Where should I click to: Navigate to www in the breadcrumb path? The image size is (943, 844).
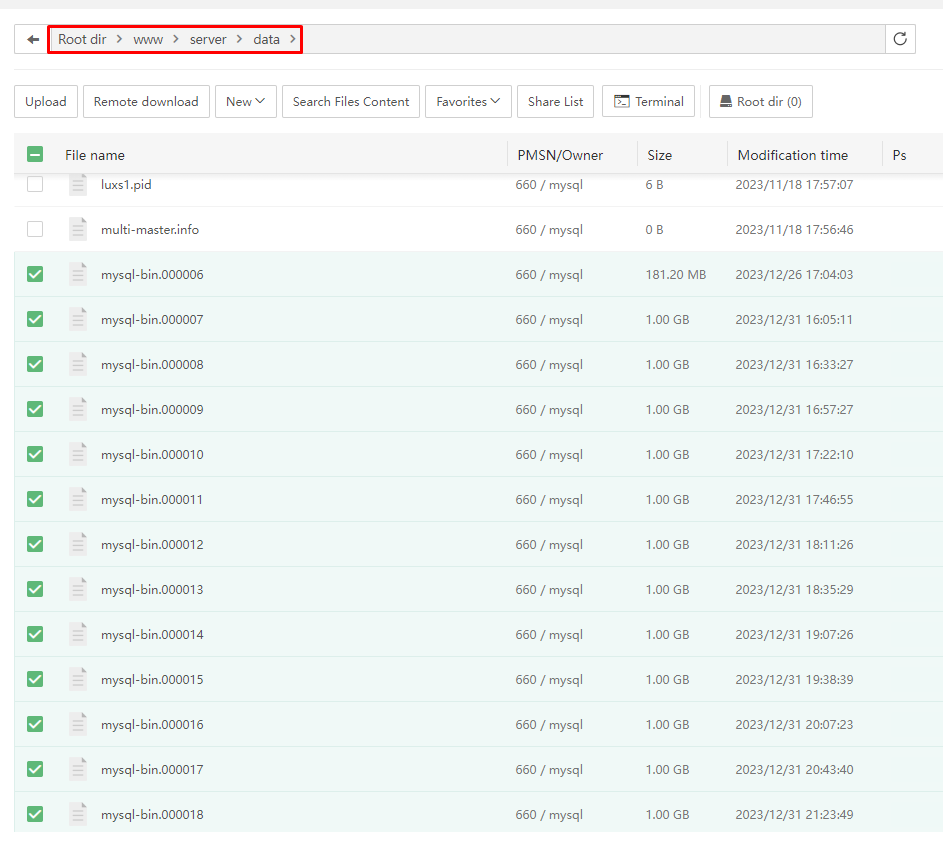[148, 39]
